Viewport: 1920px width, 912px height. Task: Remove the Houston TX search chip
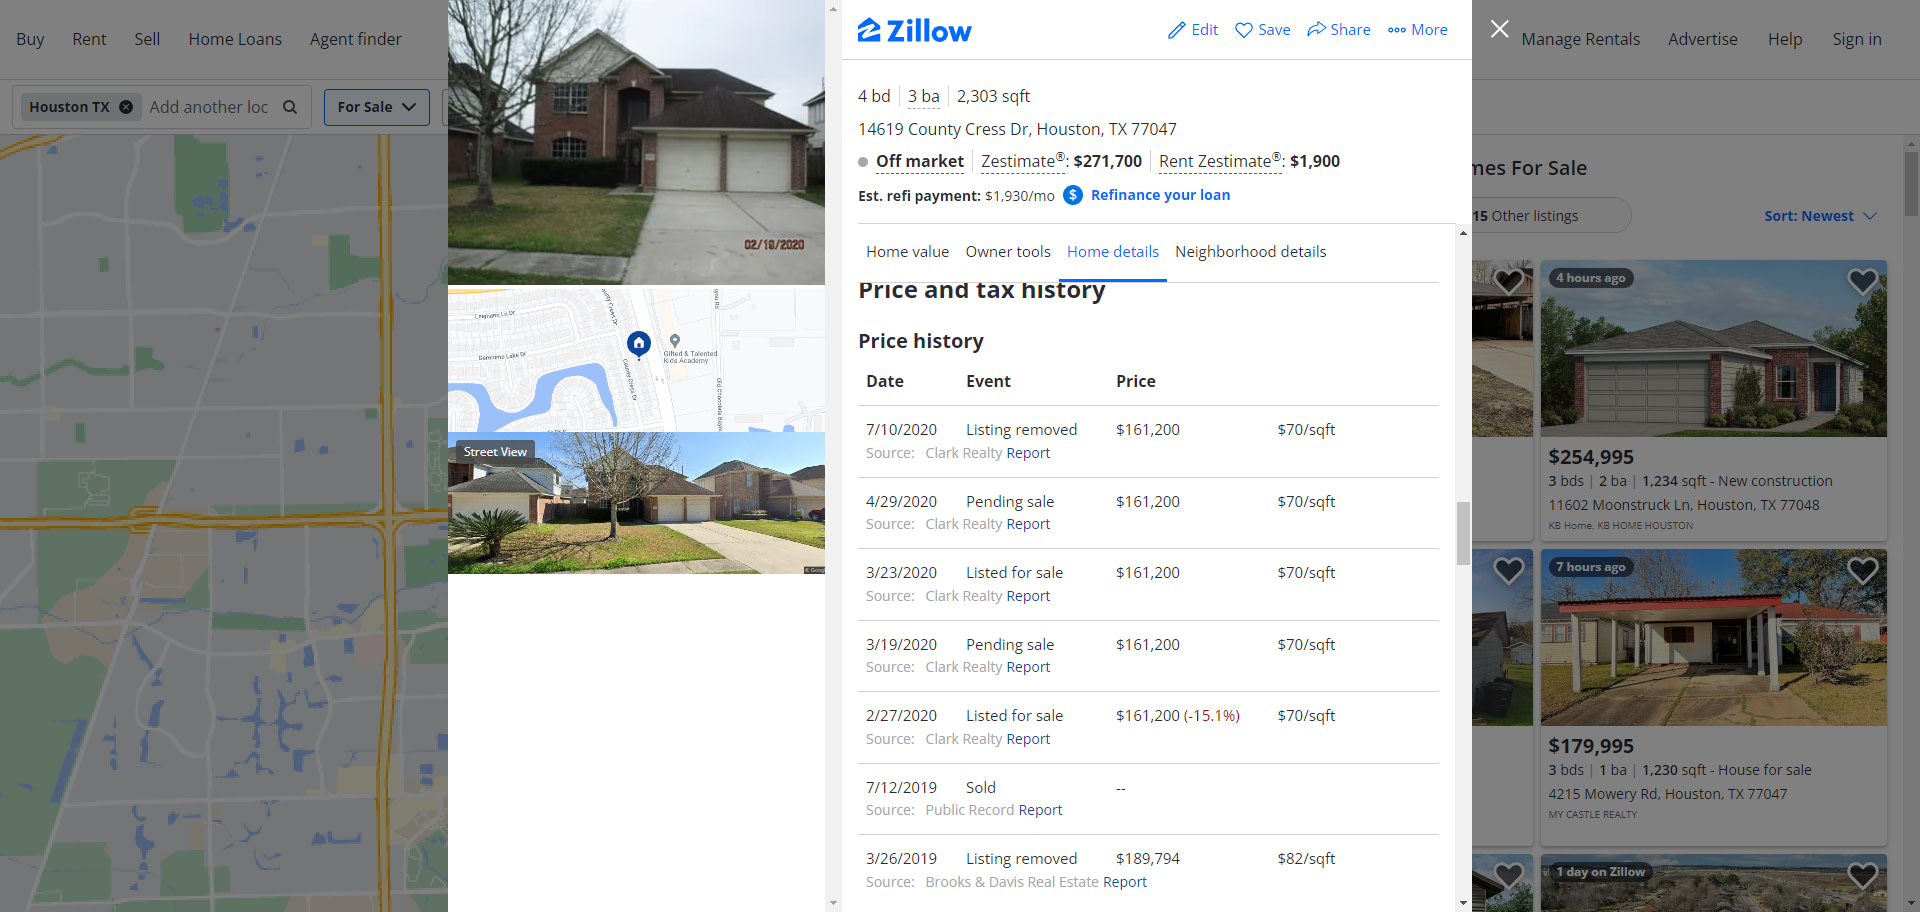126,107
